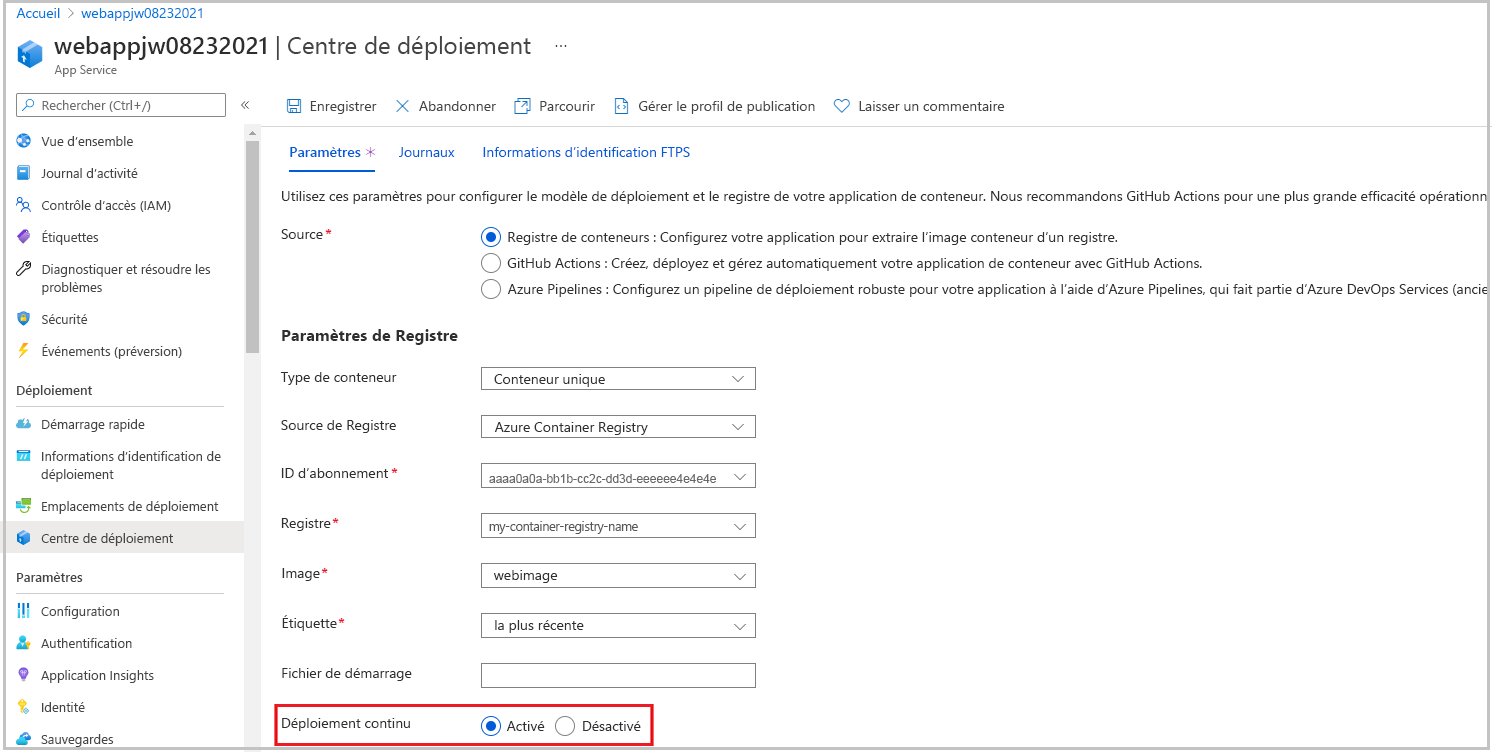The width and height of the screenshot is (1492, 752).
Task: Click the Centre de déploiement sidebar icon
Action: pos(24,538)
